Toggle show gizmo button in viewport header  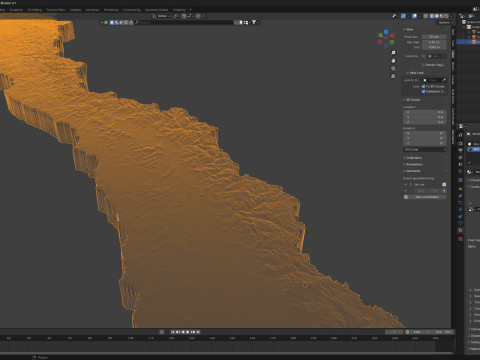tap(403, 16)
